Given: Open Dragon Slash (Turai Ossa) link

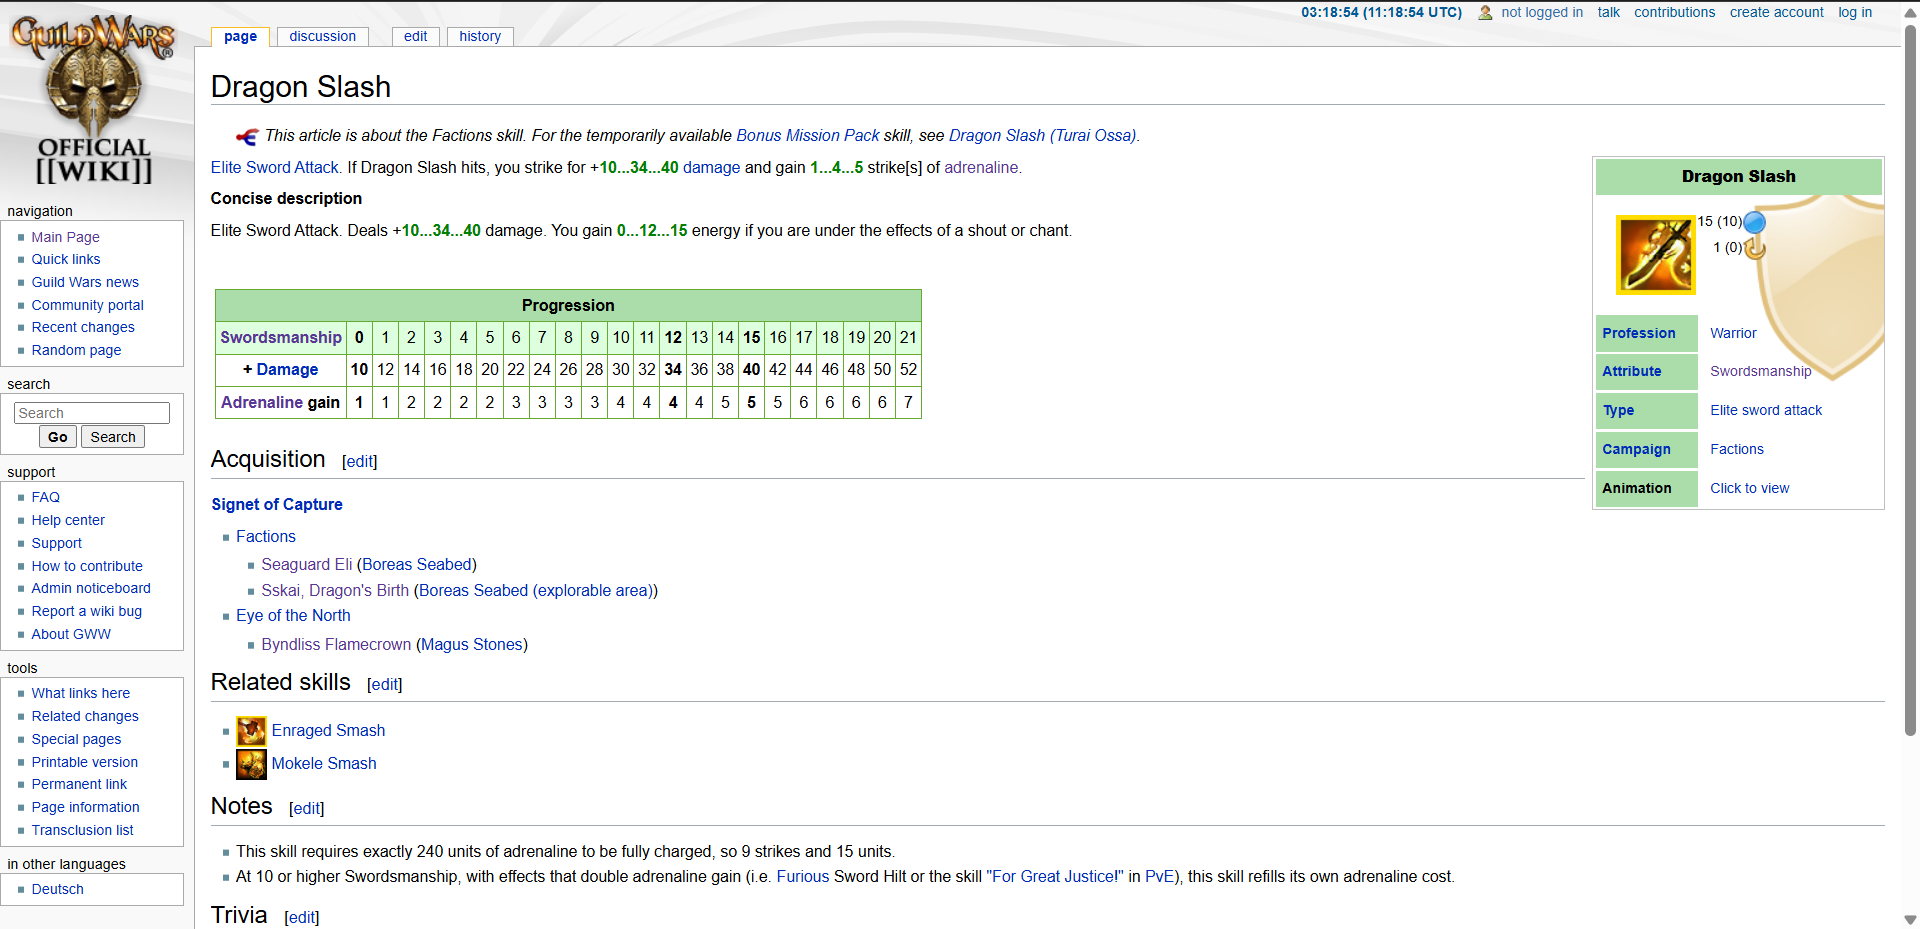Looking at the screenshot, I should coord(1042,135).
